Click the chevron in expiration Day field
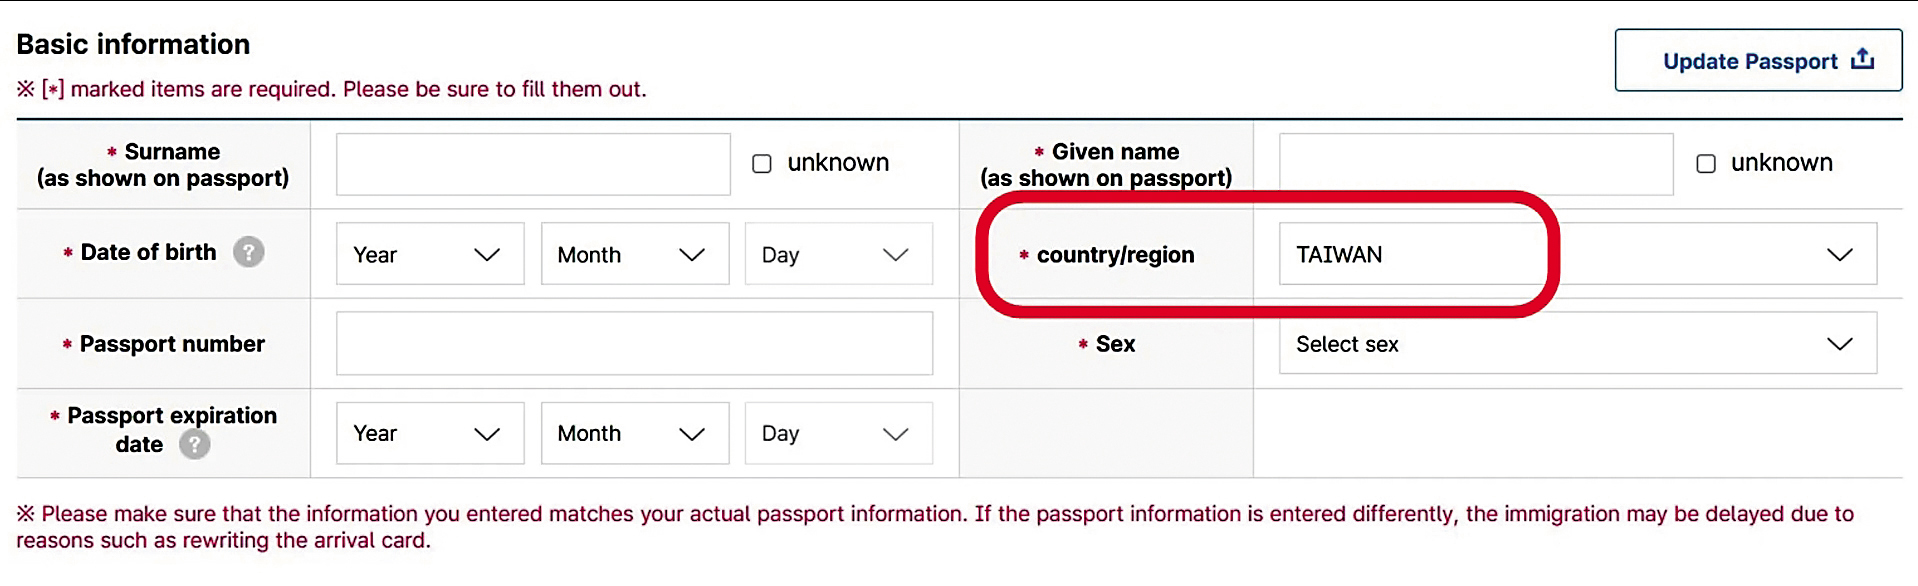Viewport: 1918px width, 586px height. [x=895, y=434]
